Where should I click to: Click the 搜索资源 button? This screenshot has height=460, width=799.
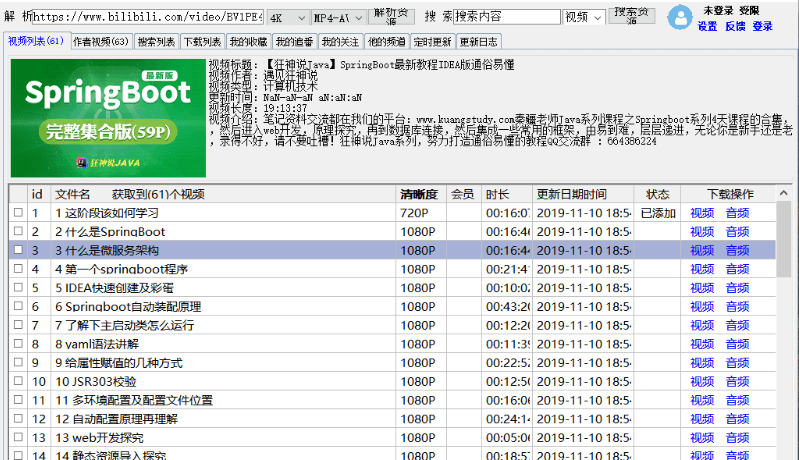[x=631, y=16]
